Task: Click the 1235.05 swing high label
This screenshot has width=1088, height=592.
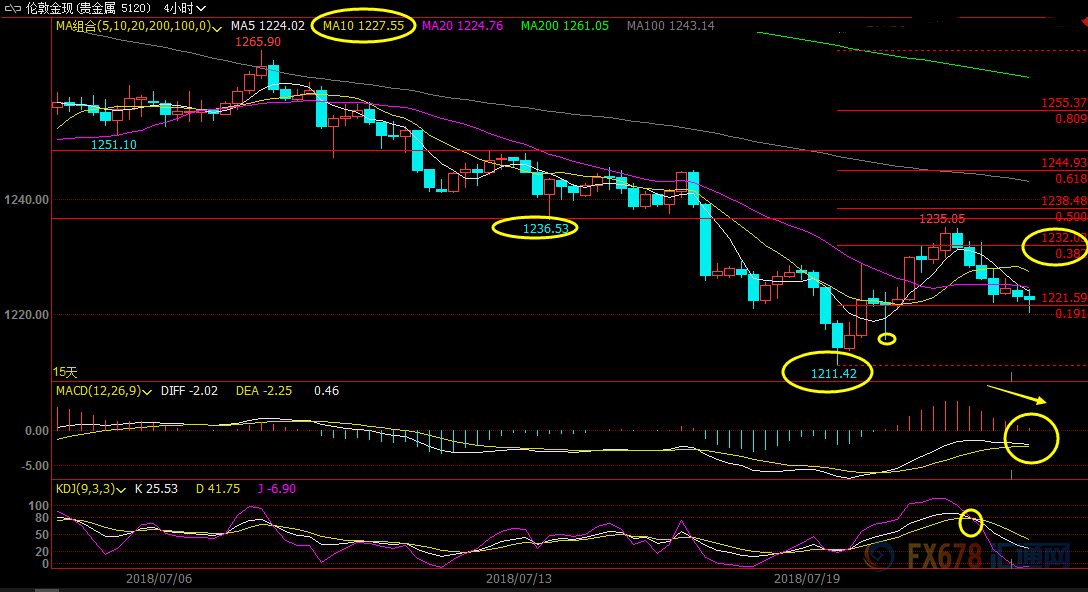Action: coord(942,219)
